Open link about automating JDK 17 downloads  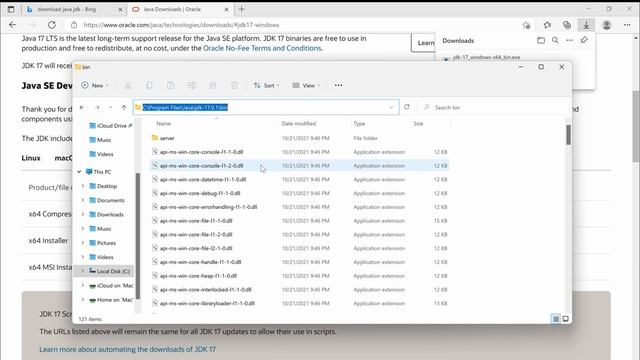coord(127,349)
